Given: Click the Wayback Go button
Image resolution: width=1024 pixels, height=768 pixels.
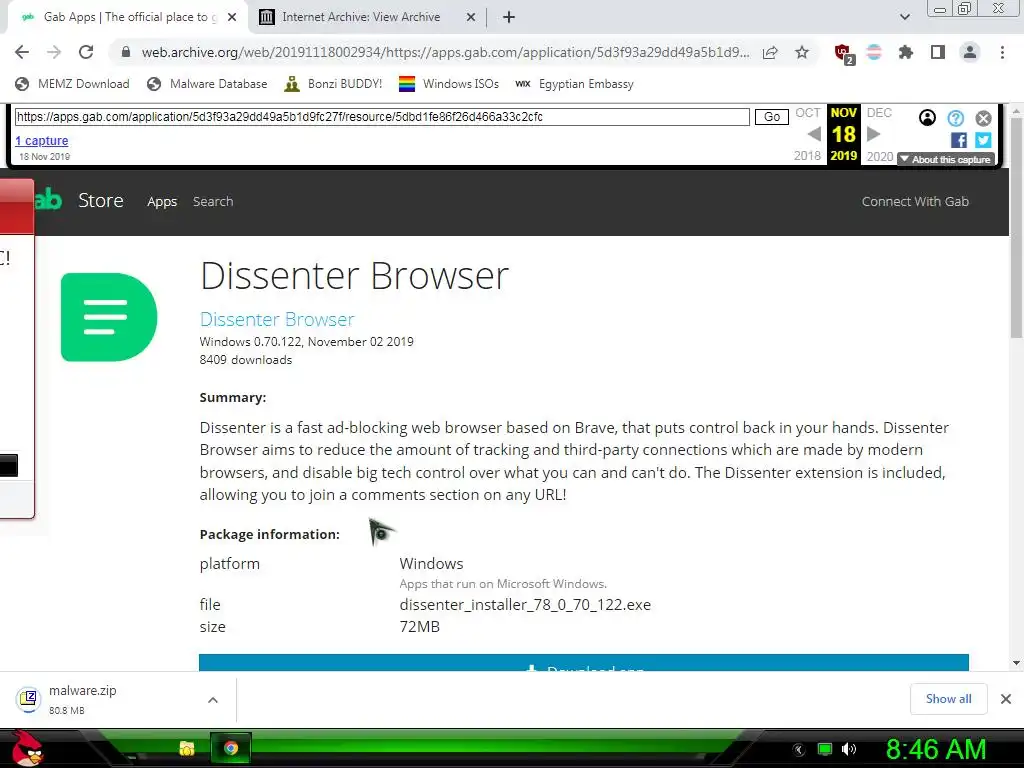Looking at the screenshot, I should 771,117.
